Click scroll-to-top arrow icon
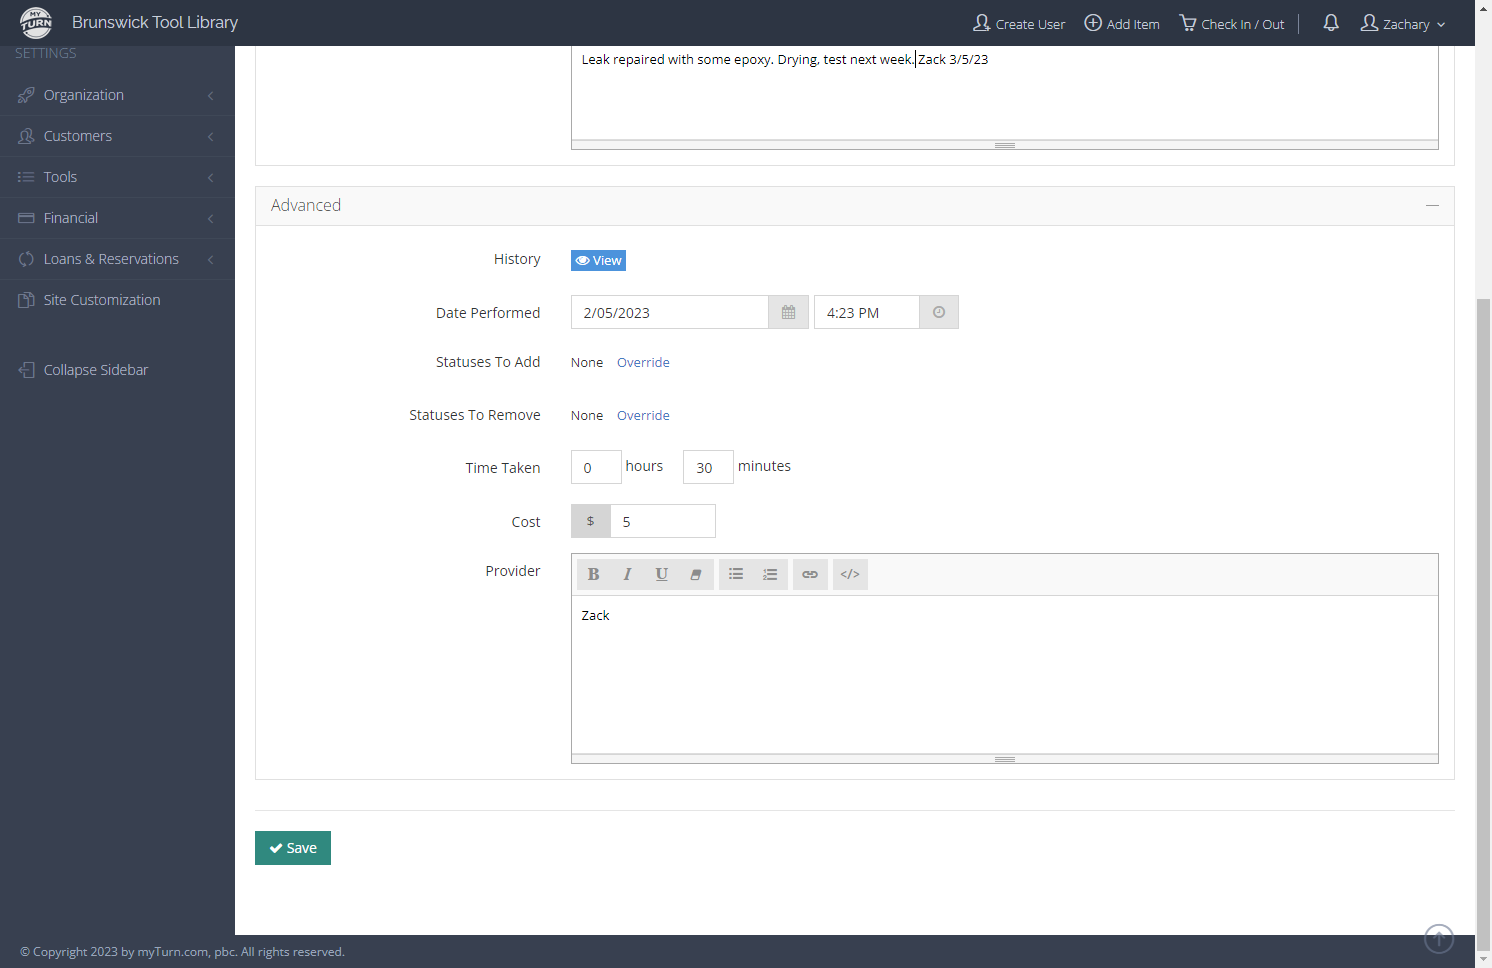This screenshot has height=968, width=1492. tap(1439, 938)
